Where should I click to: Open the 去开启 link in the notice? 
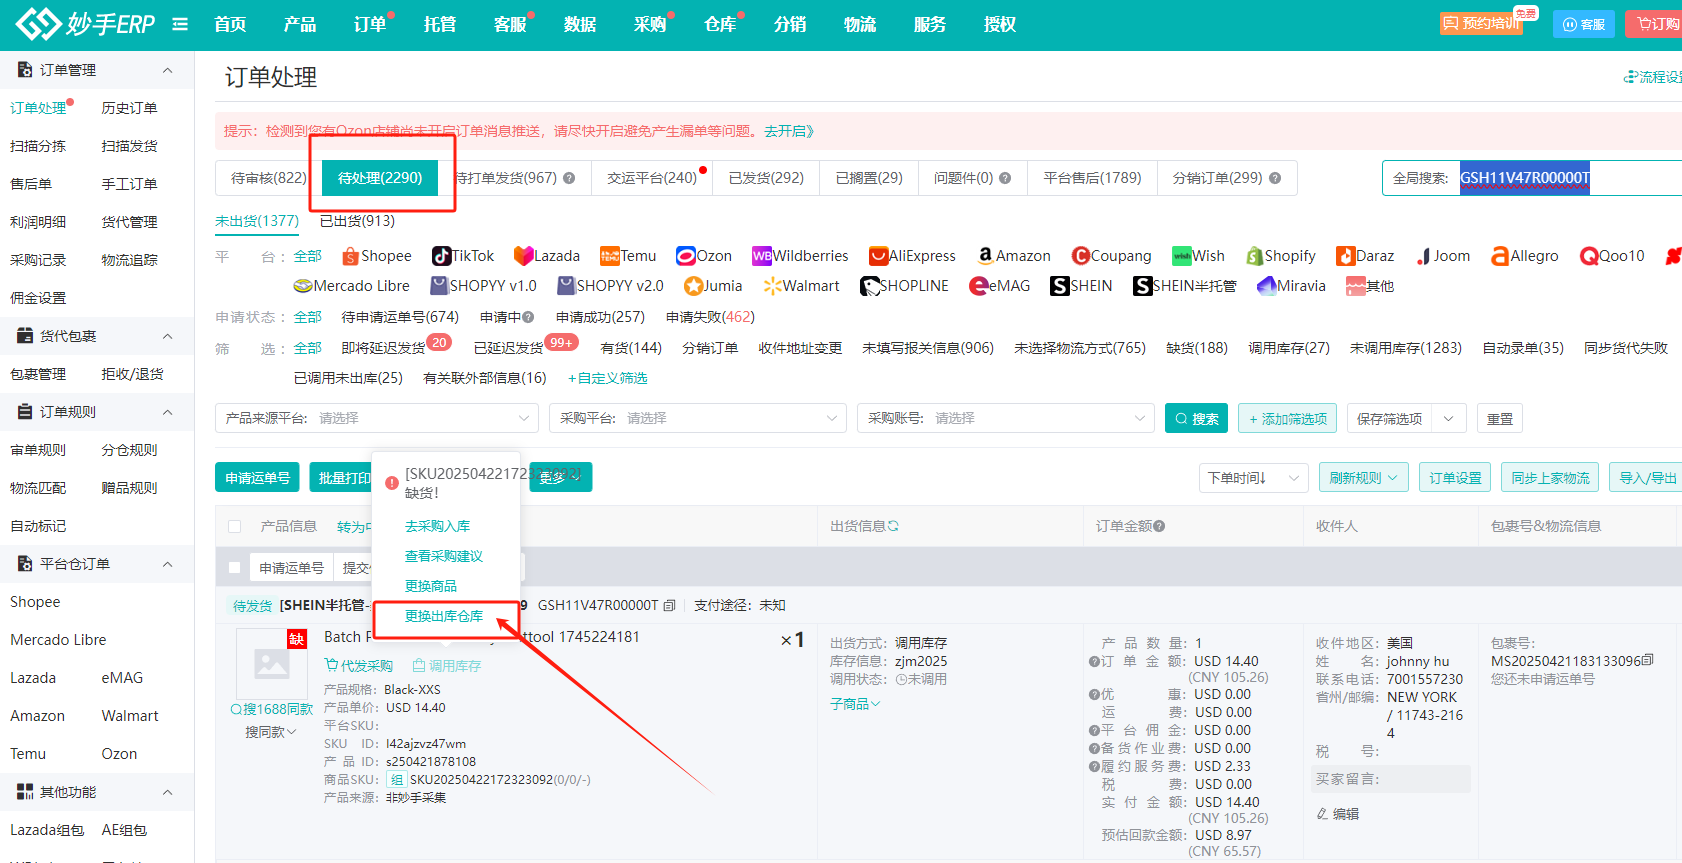789,131
